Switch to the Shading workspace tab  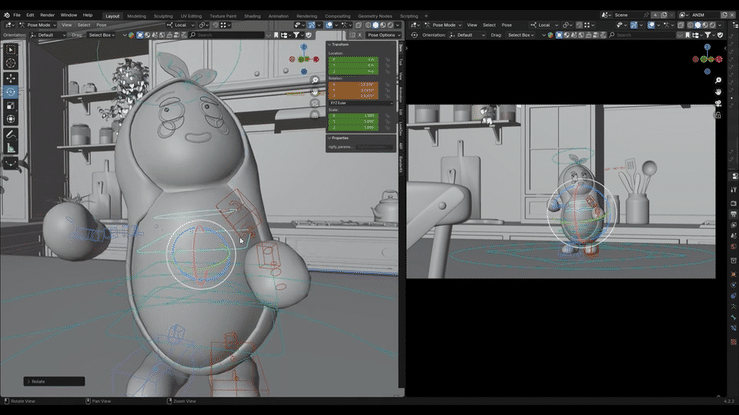(x=252, y=16)
